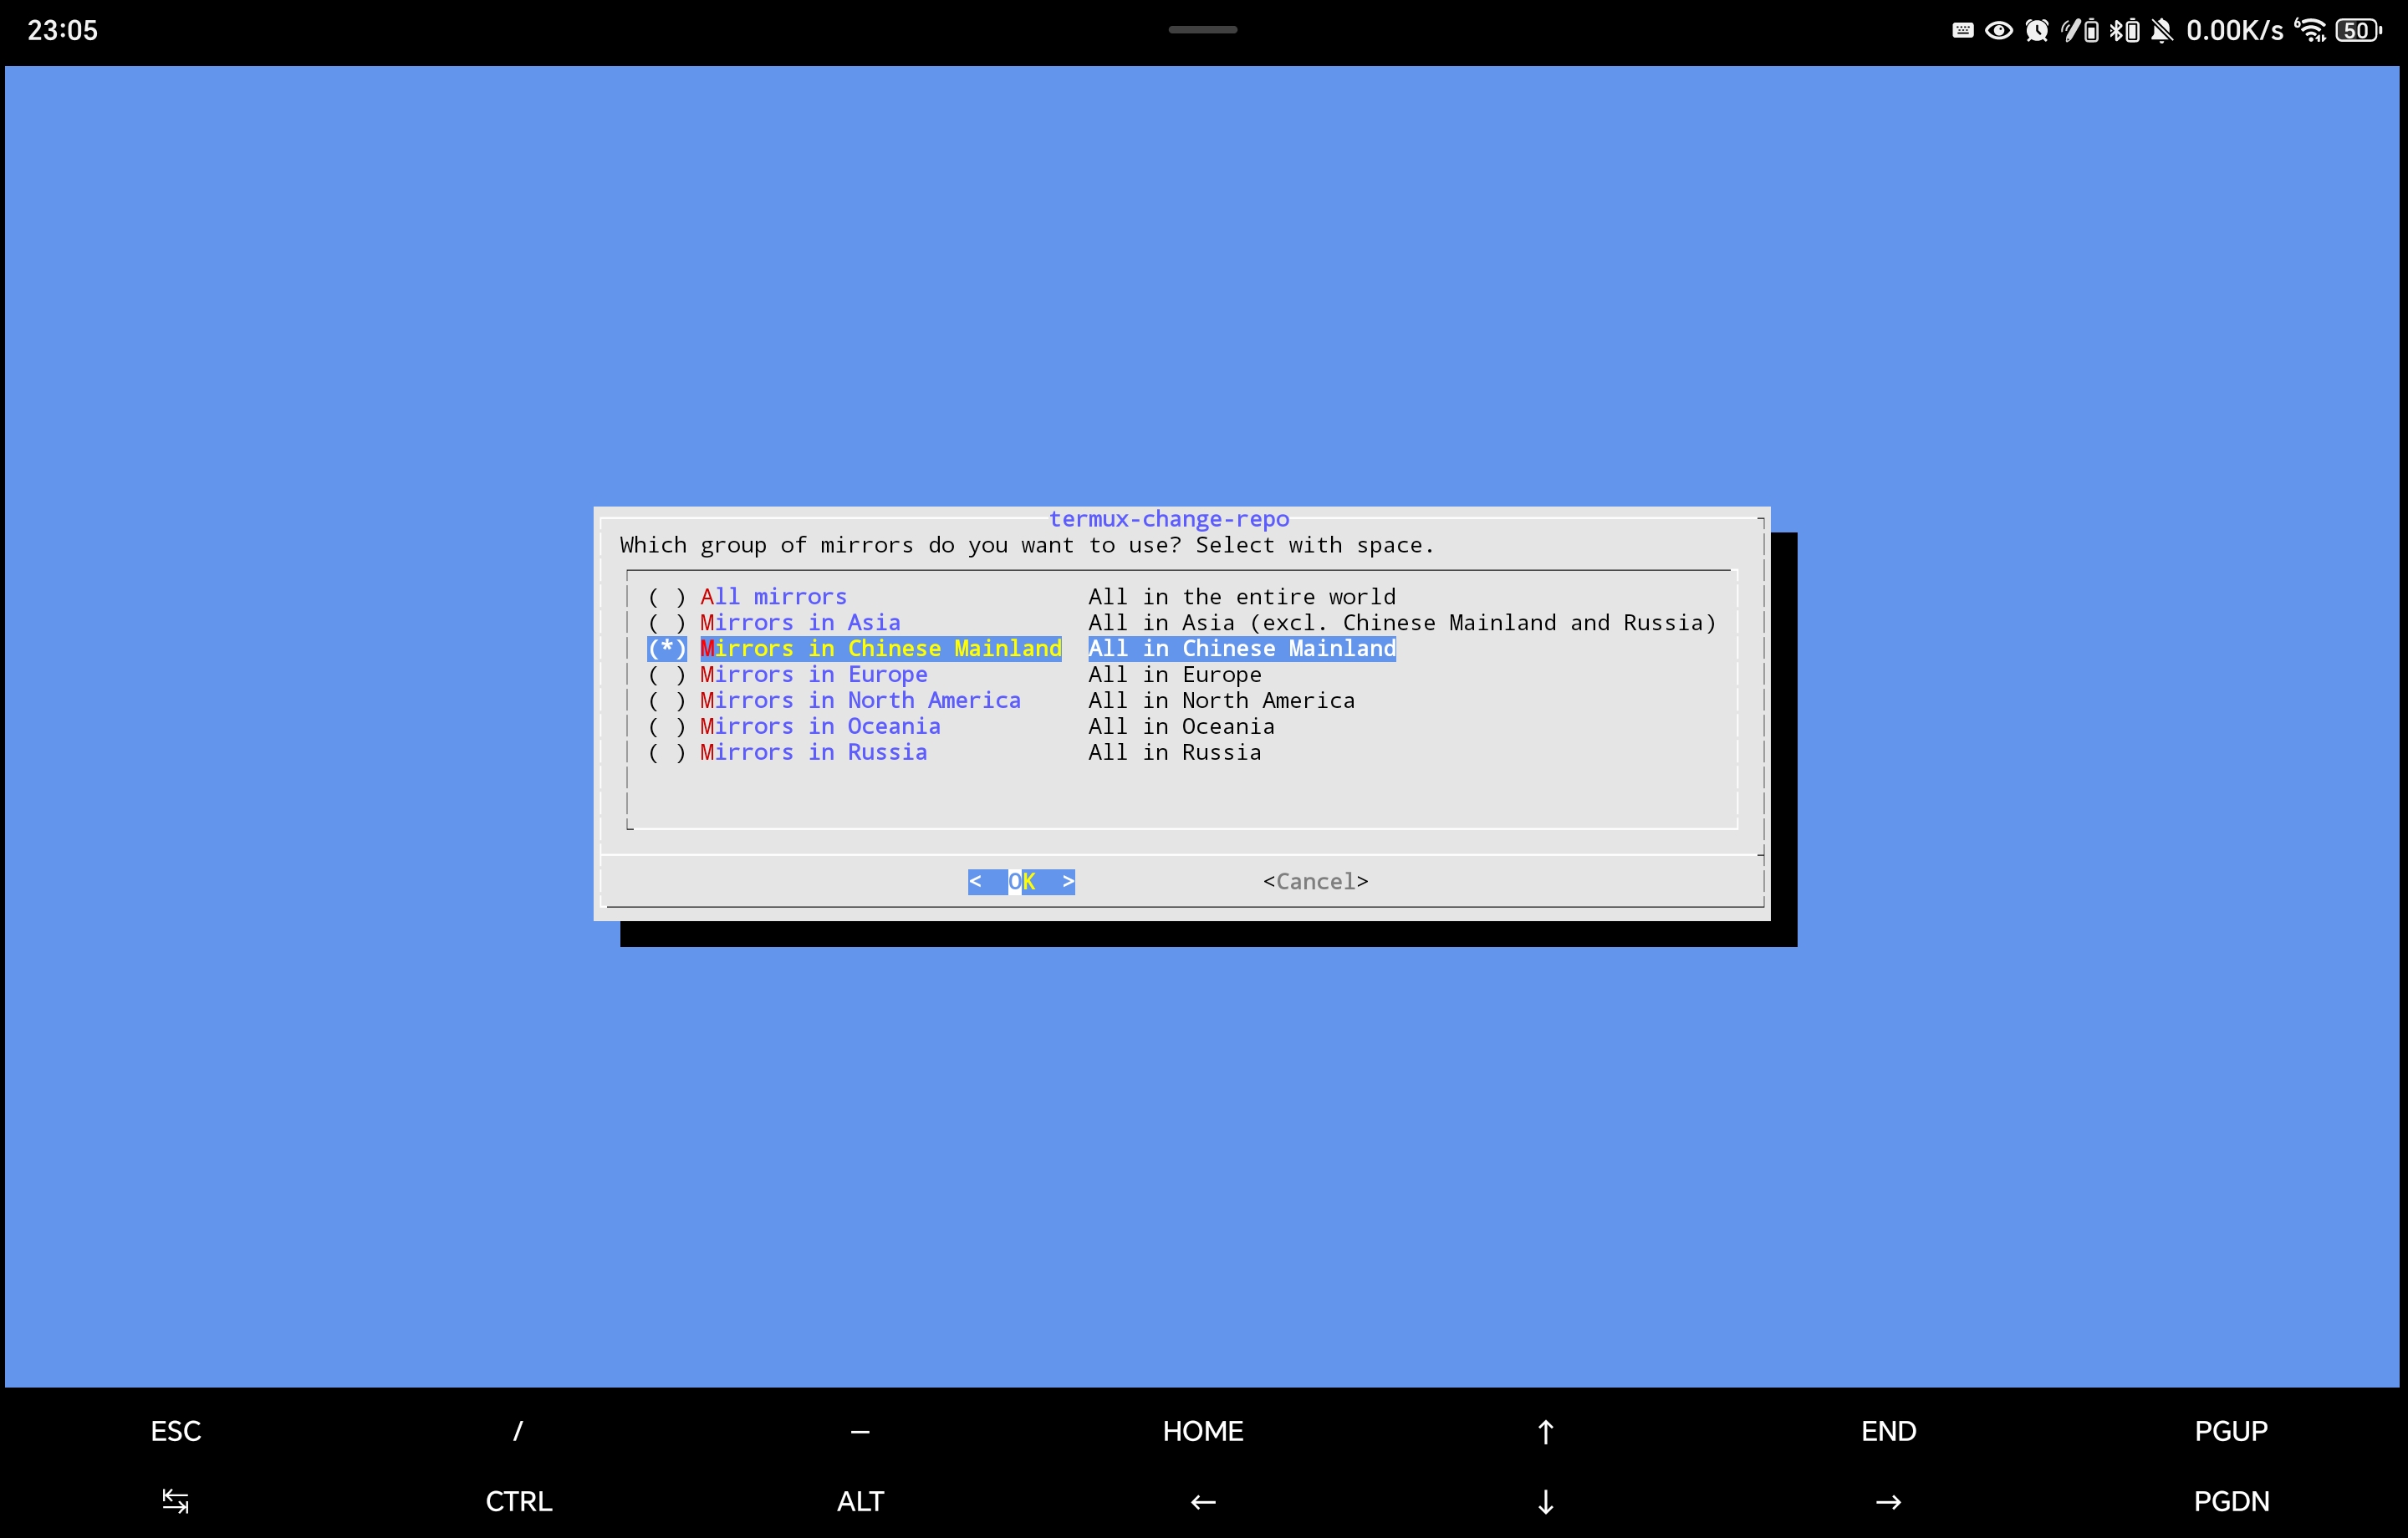Viewport: 2408px width, 1538px height.
Task: Toggle the ALT modifier key
Action: click(860, 1501)
